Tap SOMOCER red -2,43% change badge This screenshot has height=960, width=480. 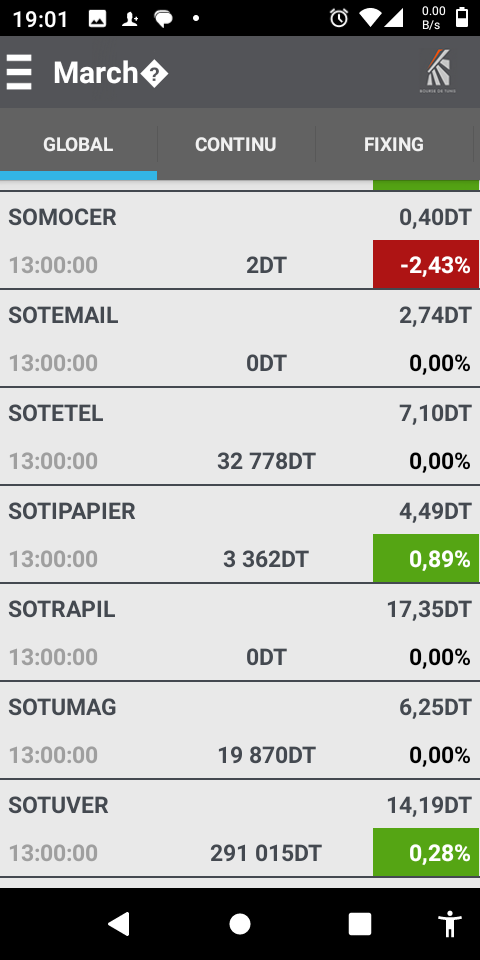(x=426, y=264)
